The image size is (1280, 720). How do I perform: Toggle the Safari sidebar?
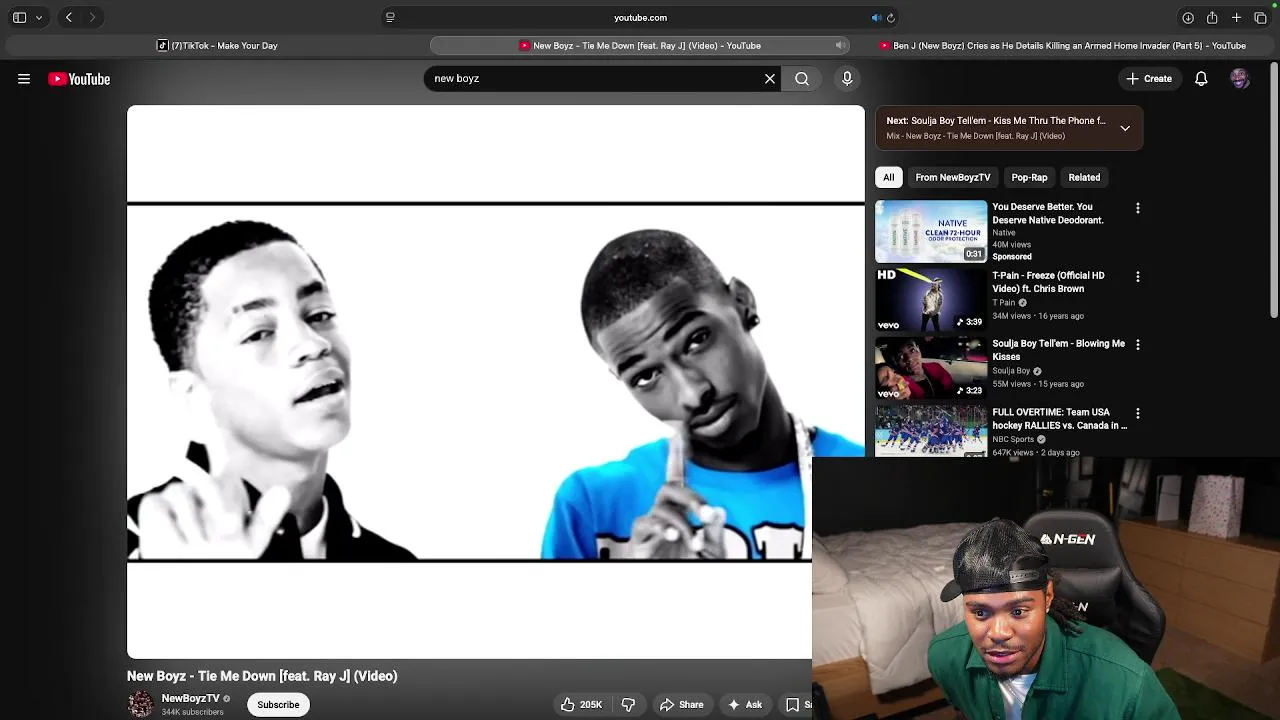click(x=19, y=17)
